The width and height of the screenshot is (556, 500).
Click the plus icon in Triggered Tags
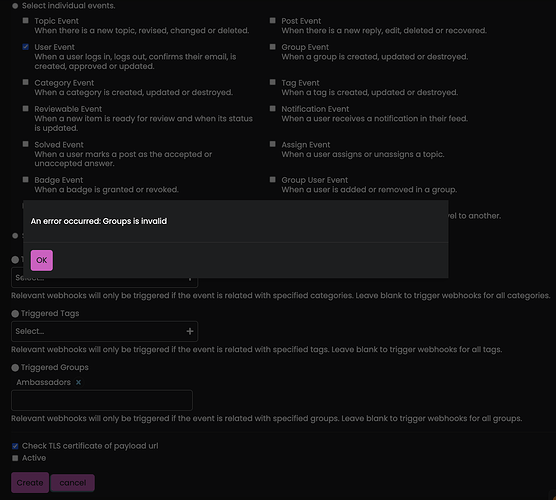(x=190, y=331)
